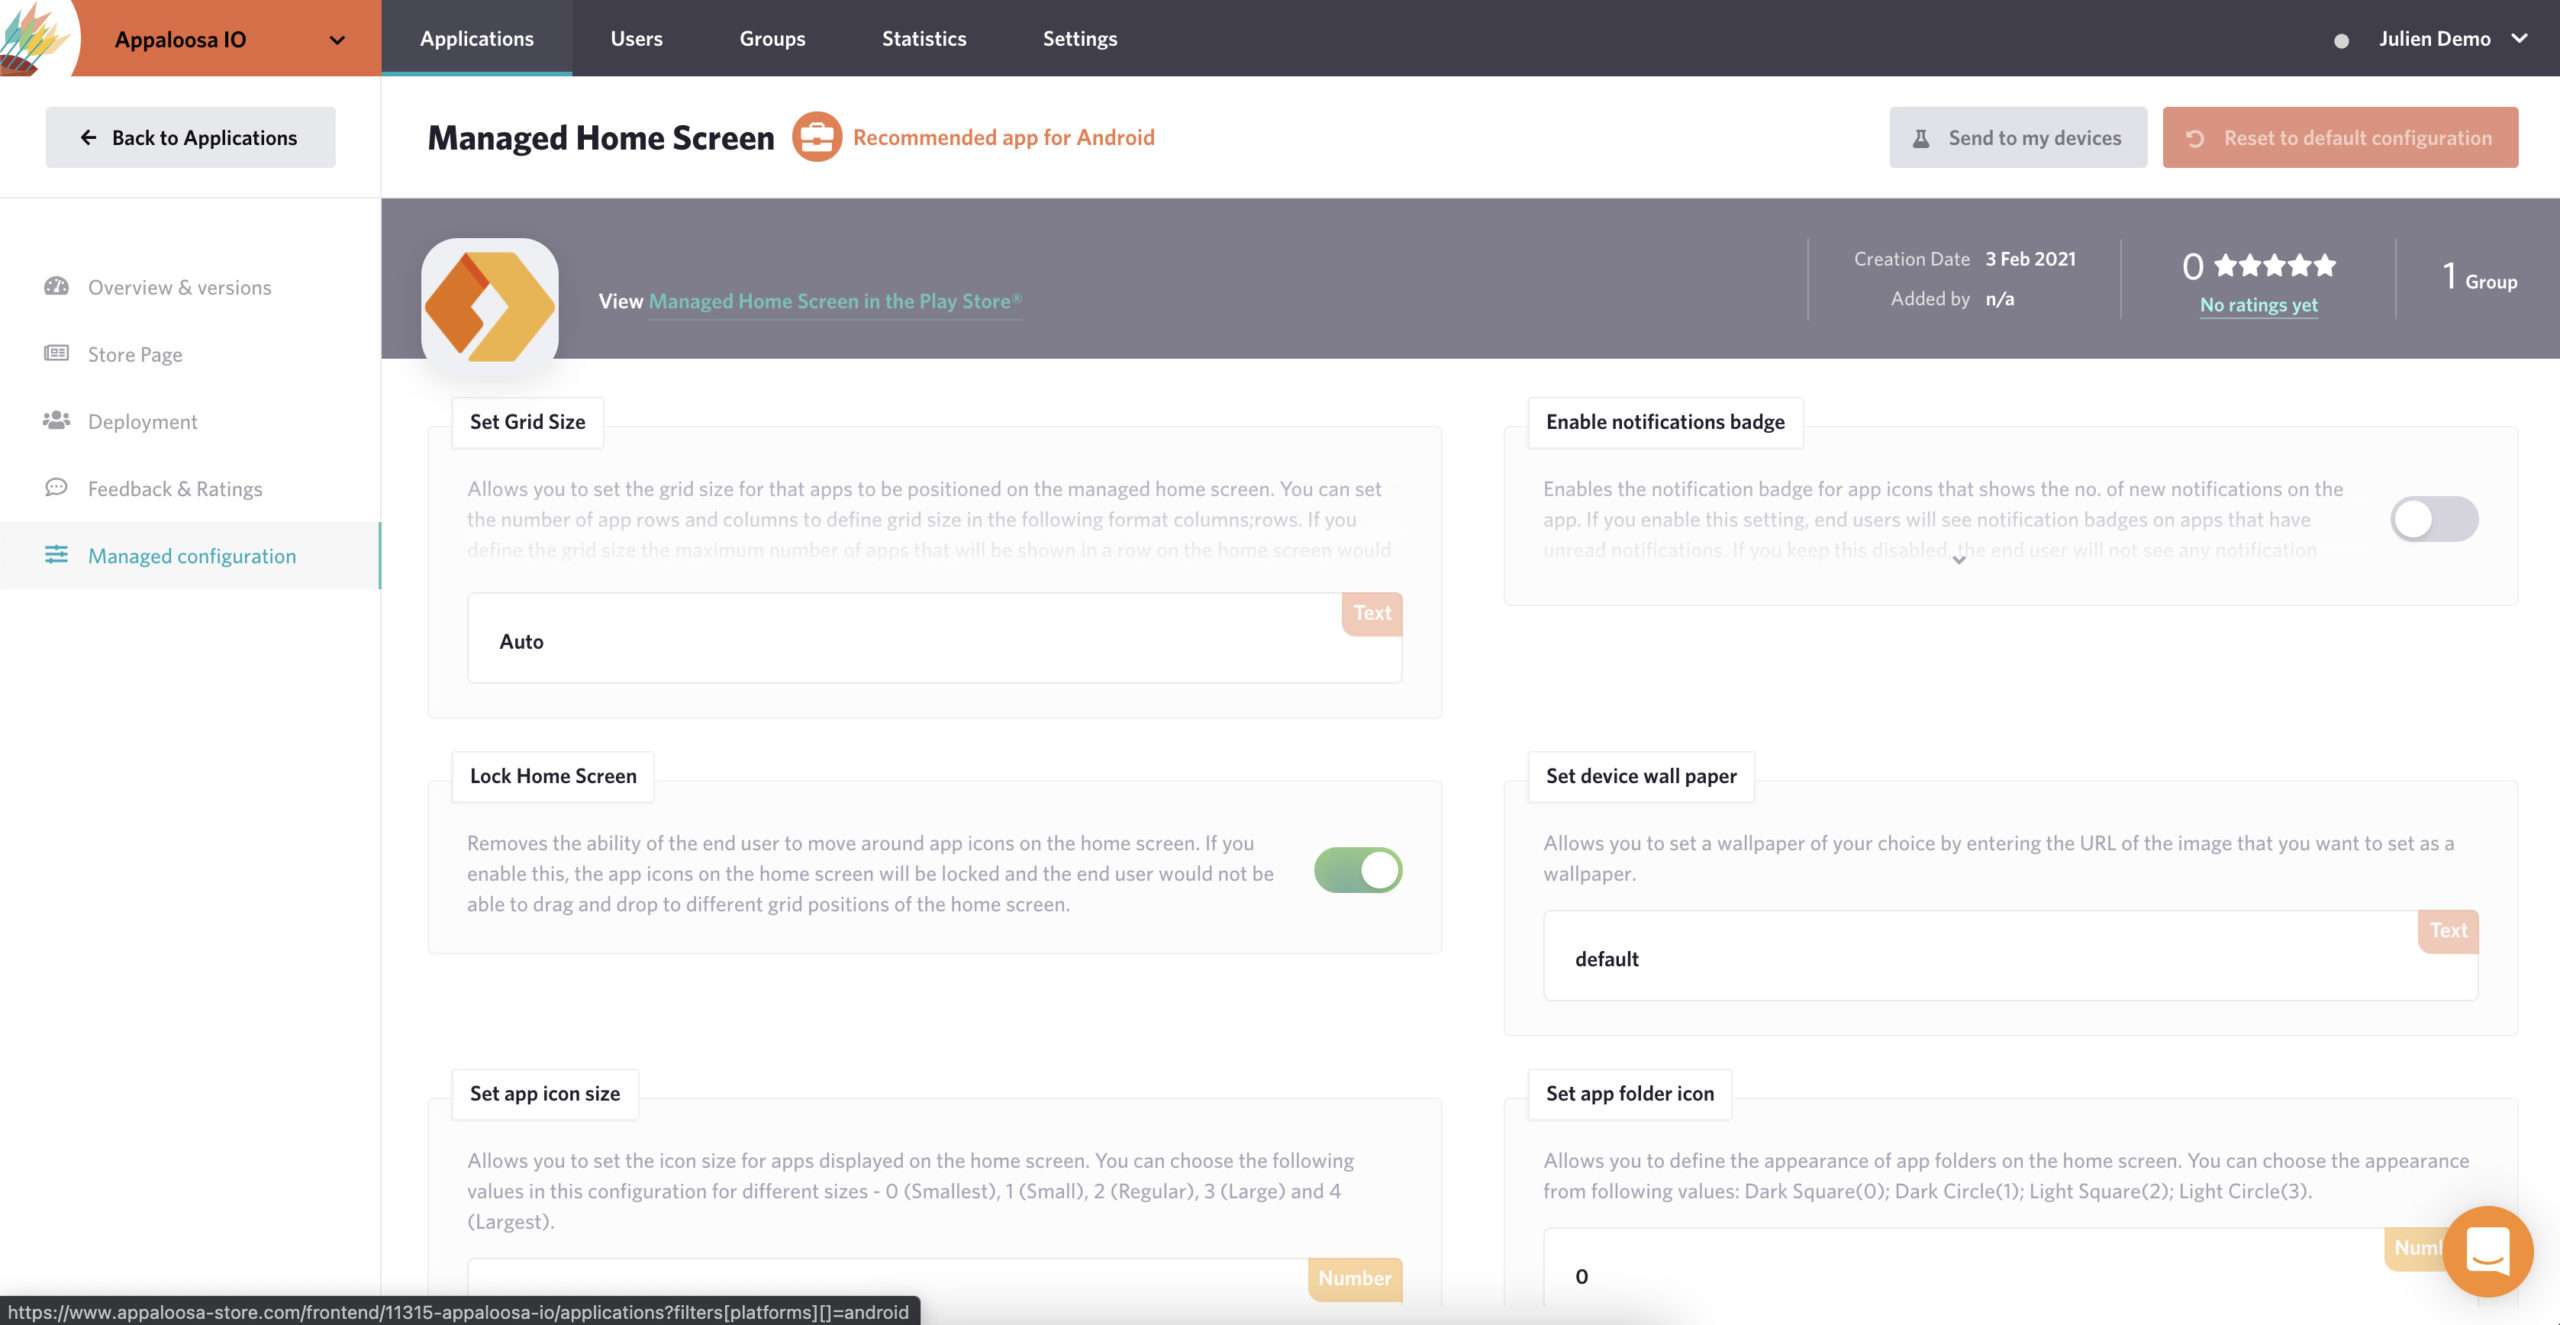
Task: Click the Managed Home Screen app icon
Action: point(488,299)
